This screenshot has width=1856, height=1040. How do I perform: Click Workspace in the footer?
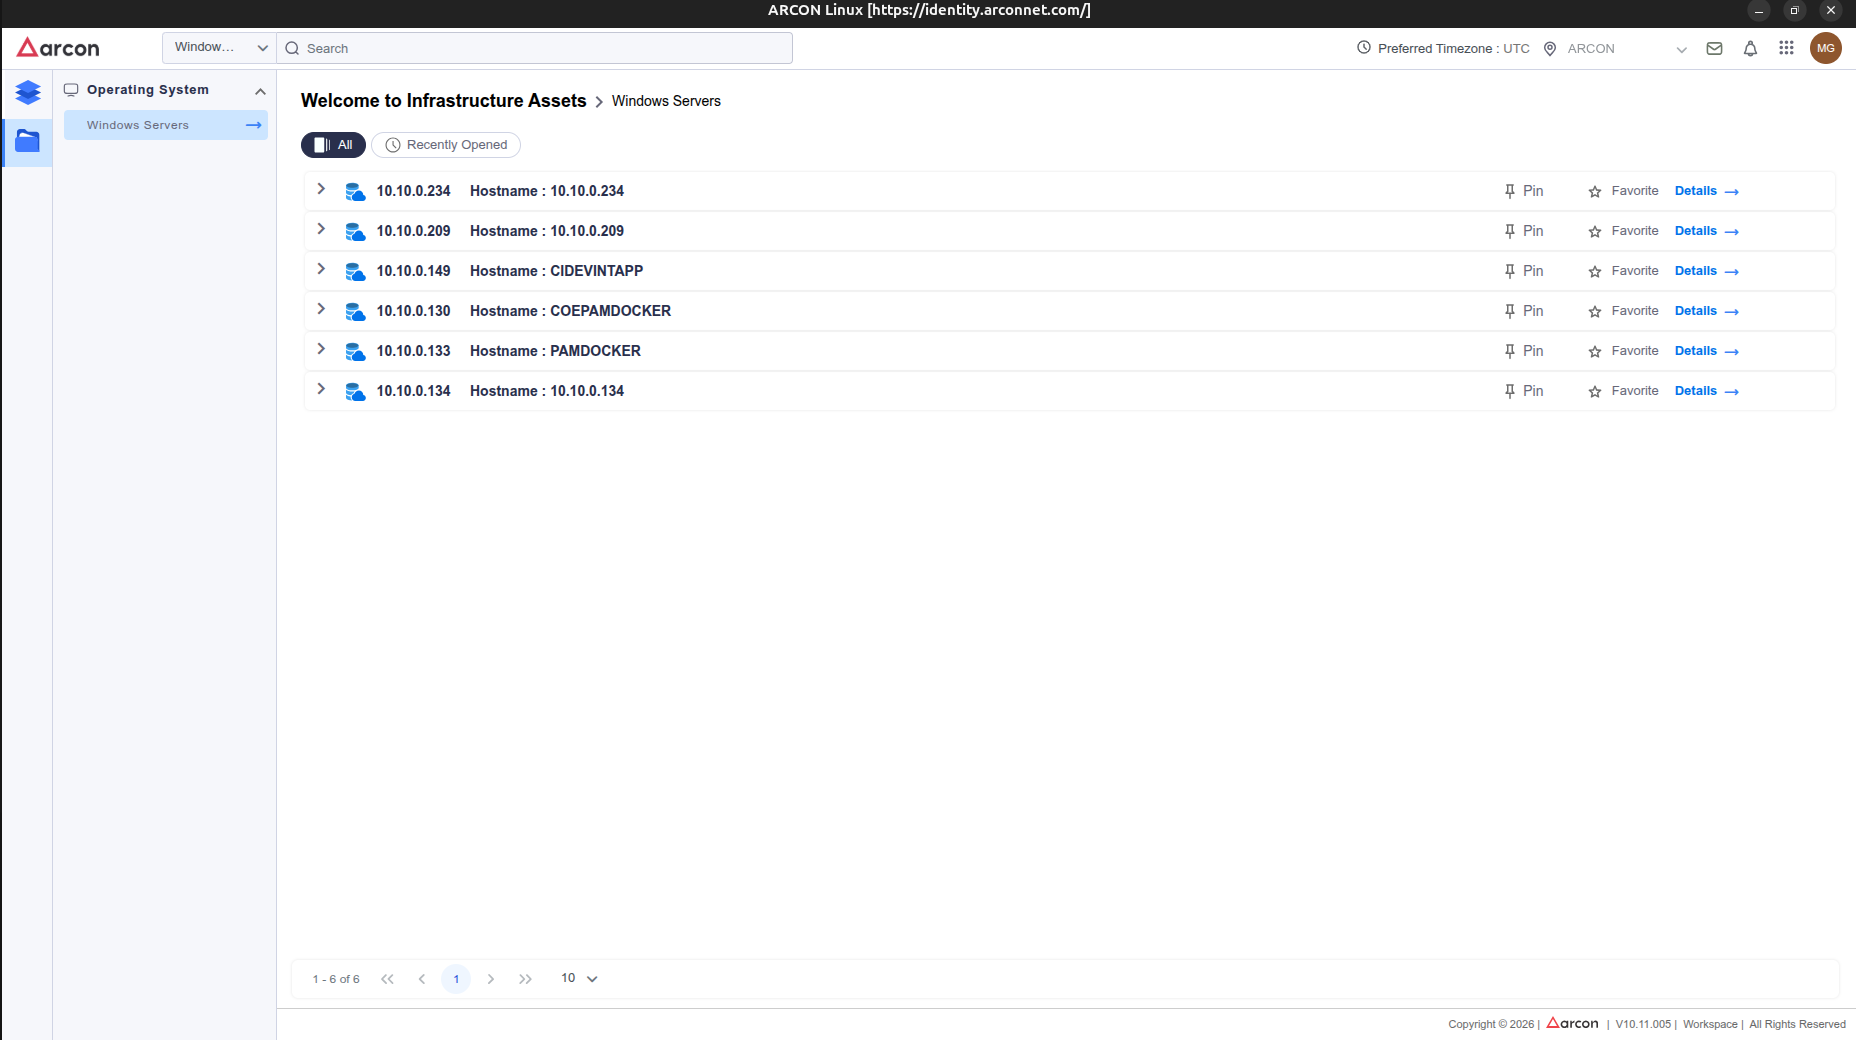(x=1710, y=1025)
